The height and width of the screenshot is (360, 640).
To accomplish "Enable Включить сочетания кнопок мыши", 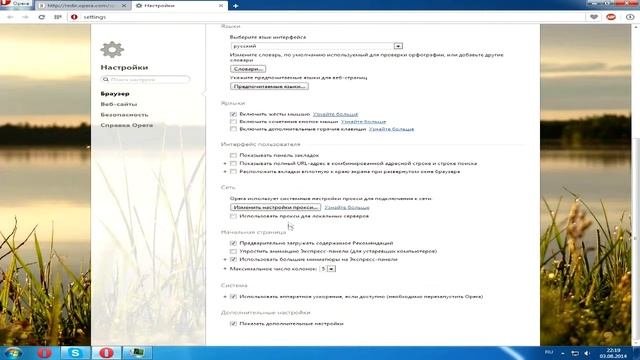I will (x=233, y=122).
